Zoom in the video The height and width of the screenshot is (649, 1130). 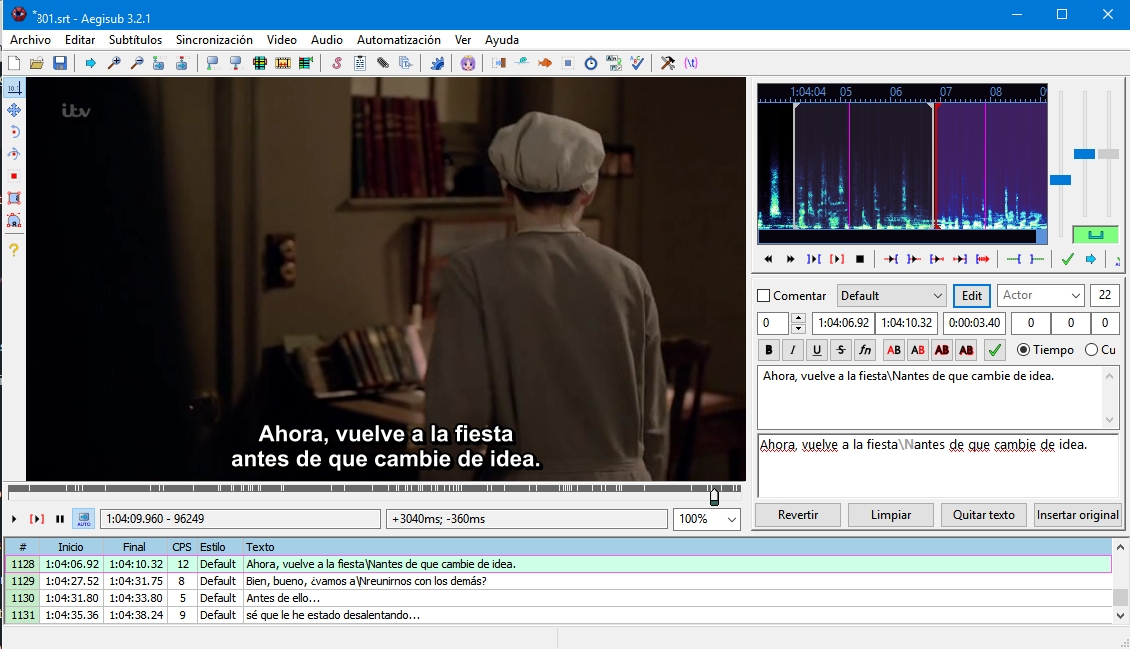(114, 63)
